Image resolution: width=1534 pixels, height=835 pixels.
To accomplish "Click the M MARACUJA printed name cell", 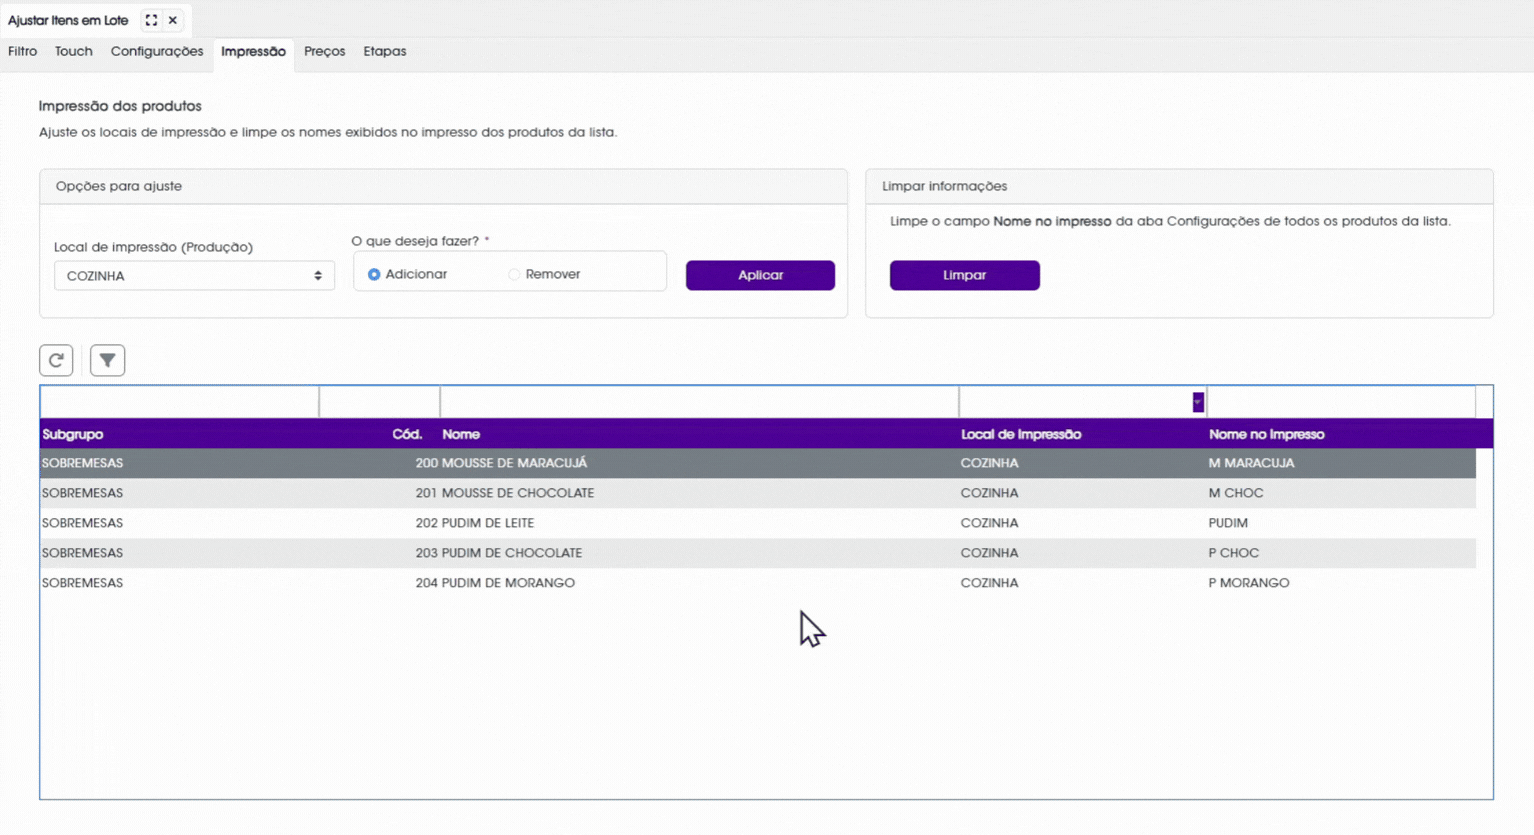I will (1251, 463).
